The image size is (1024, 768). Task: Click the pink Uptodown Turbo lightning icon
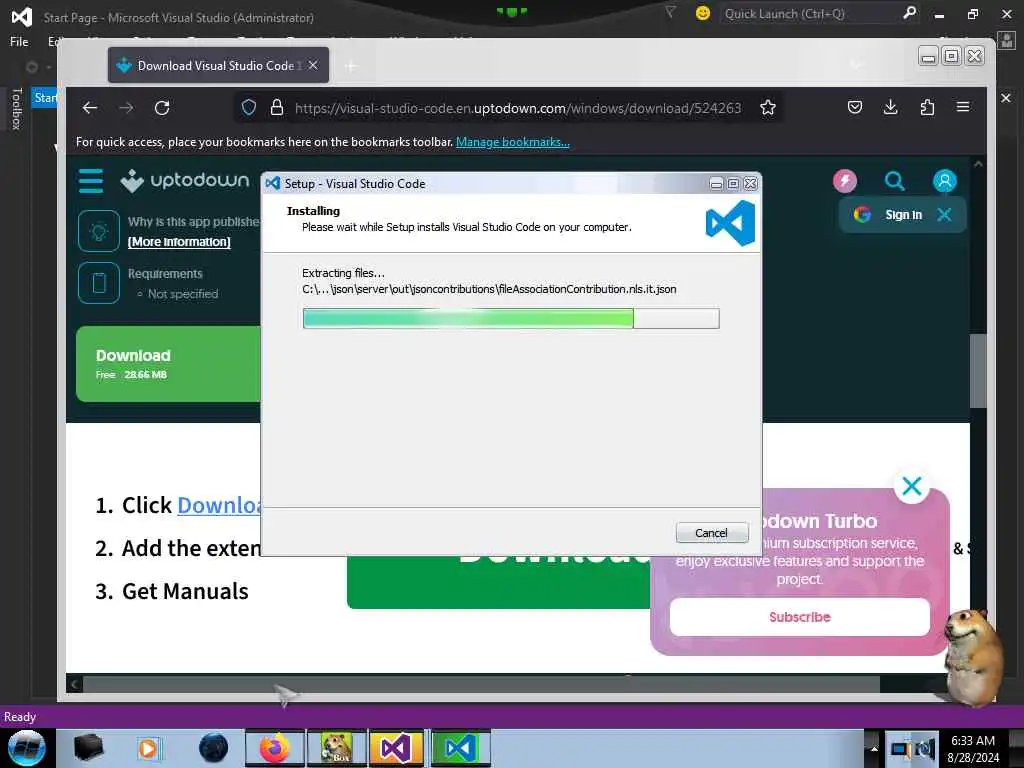click(x=845, y=181)
